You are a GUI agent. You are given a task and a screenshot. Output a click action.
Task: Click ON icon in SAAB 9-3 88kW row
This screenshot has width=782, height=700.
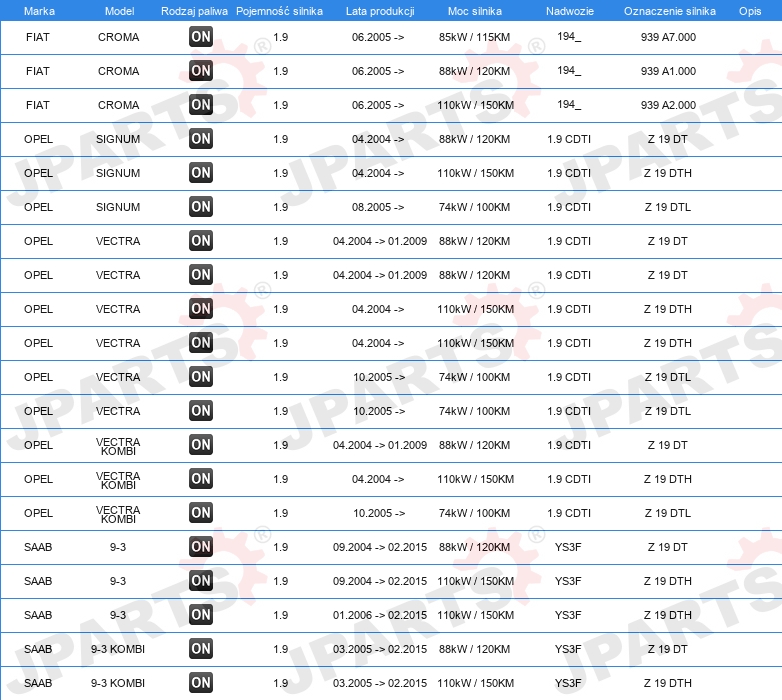coord(201,547)
